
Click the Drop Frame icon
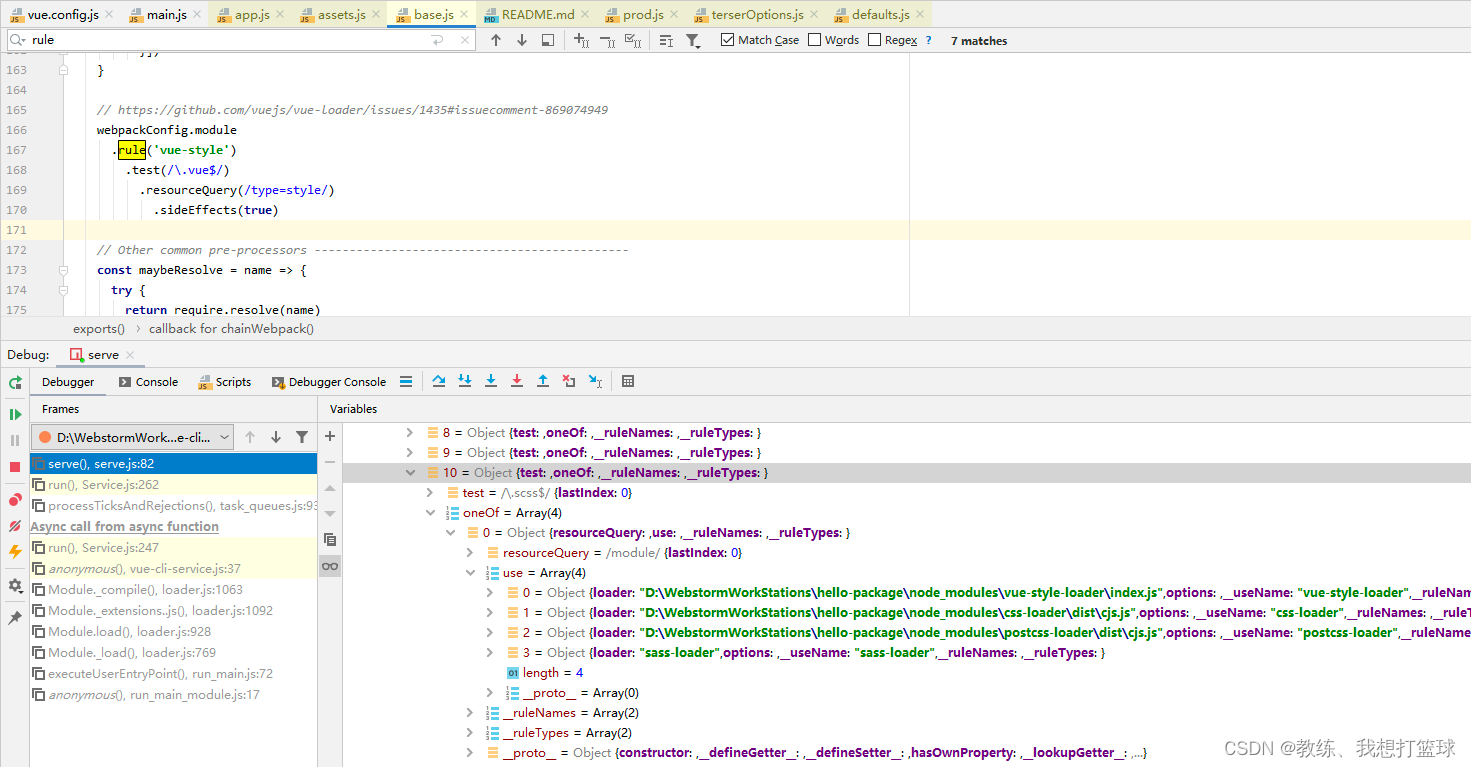pyautogui.click(x=569, y=381)
